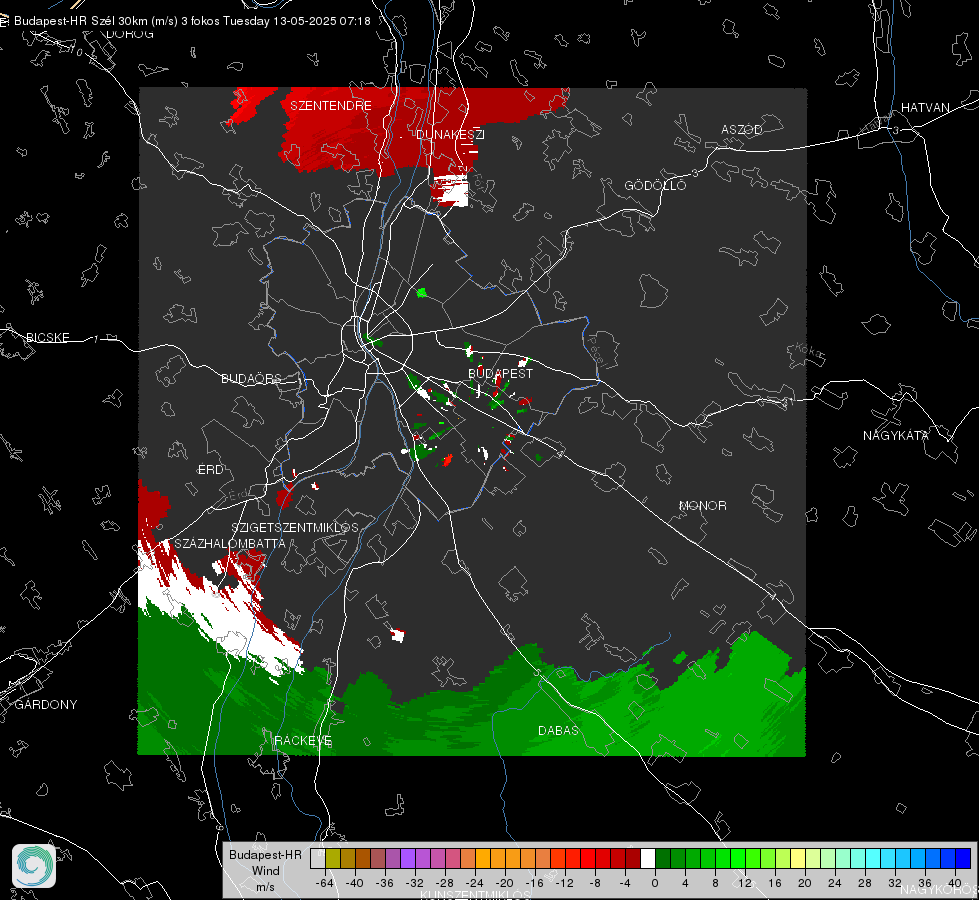The width and height of the screenshot is (979, 900).
Task: Click the swirl logo icon
Action: (34, 866)
